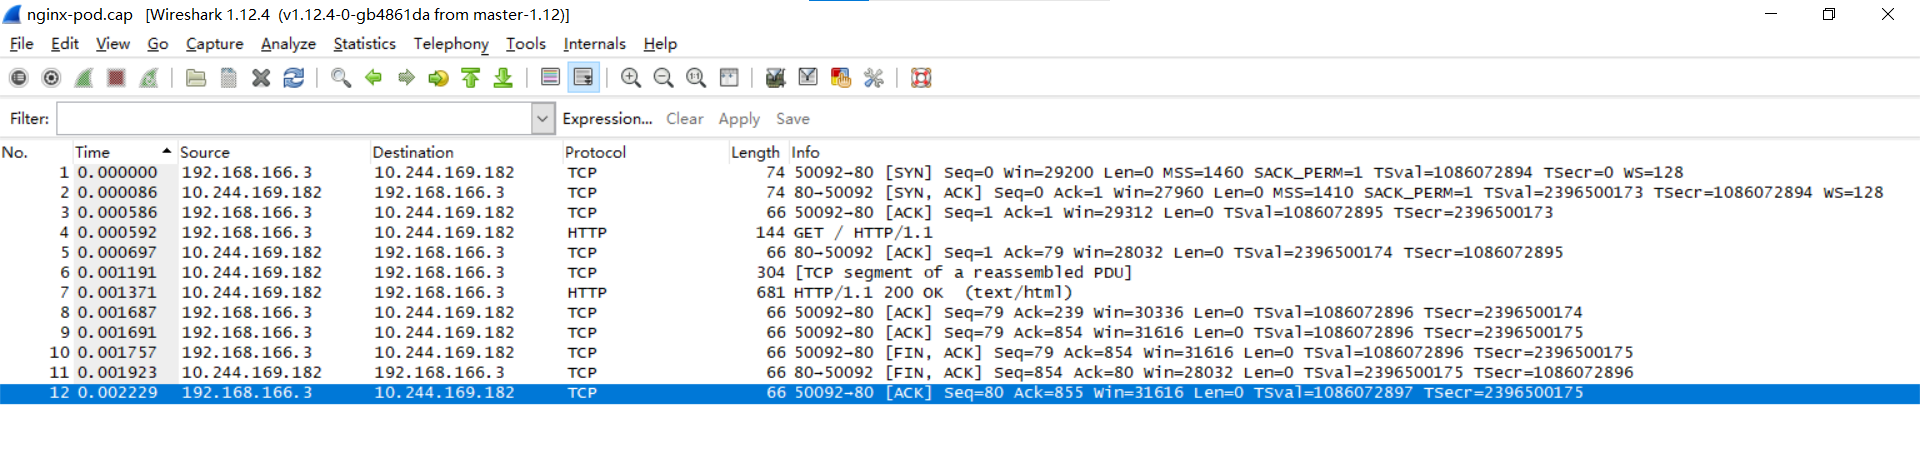The width and height of the screenshot is (1920, 453).
Task: Open preferences (wrench icon)
Action: tap(874, 78)
